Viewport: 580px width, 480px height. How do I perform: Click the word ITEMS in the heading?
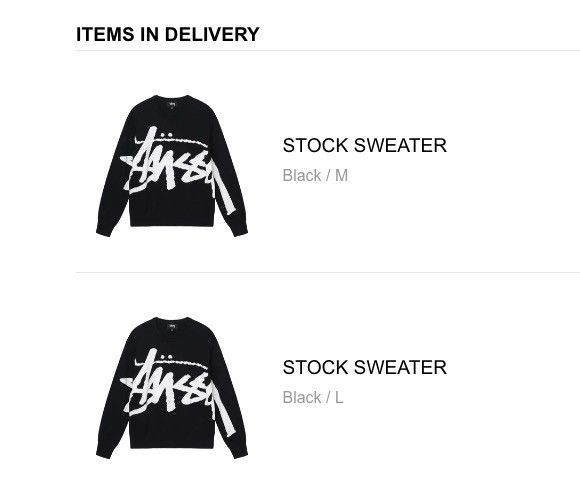pyautogui.click(x=105, y=34)
